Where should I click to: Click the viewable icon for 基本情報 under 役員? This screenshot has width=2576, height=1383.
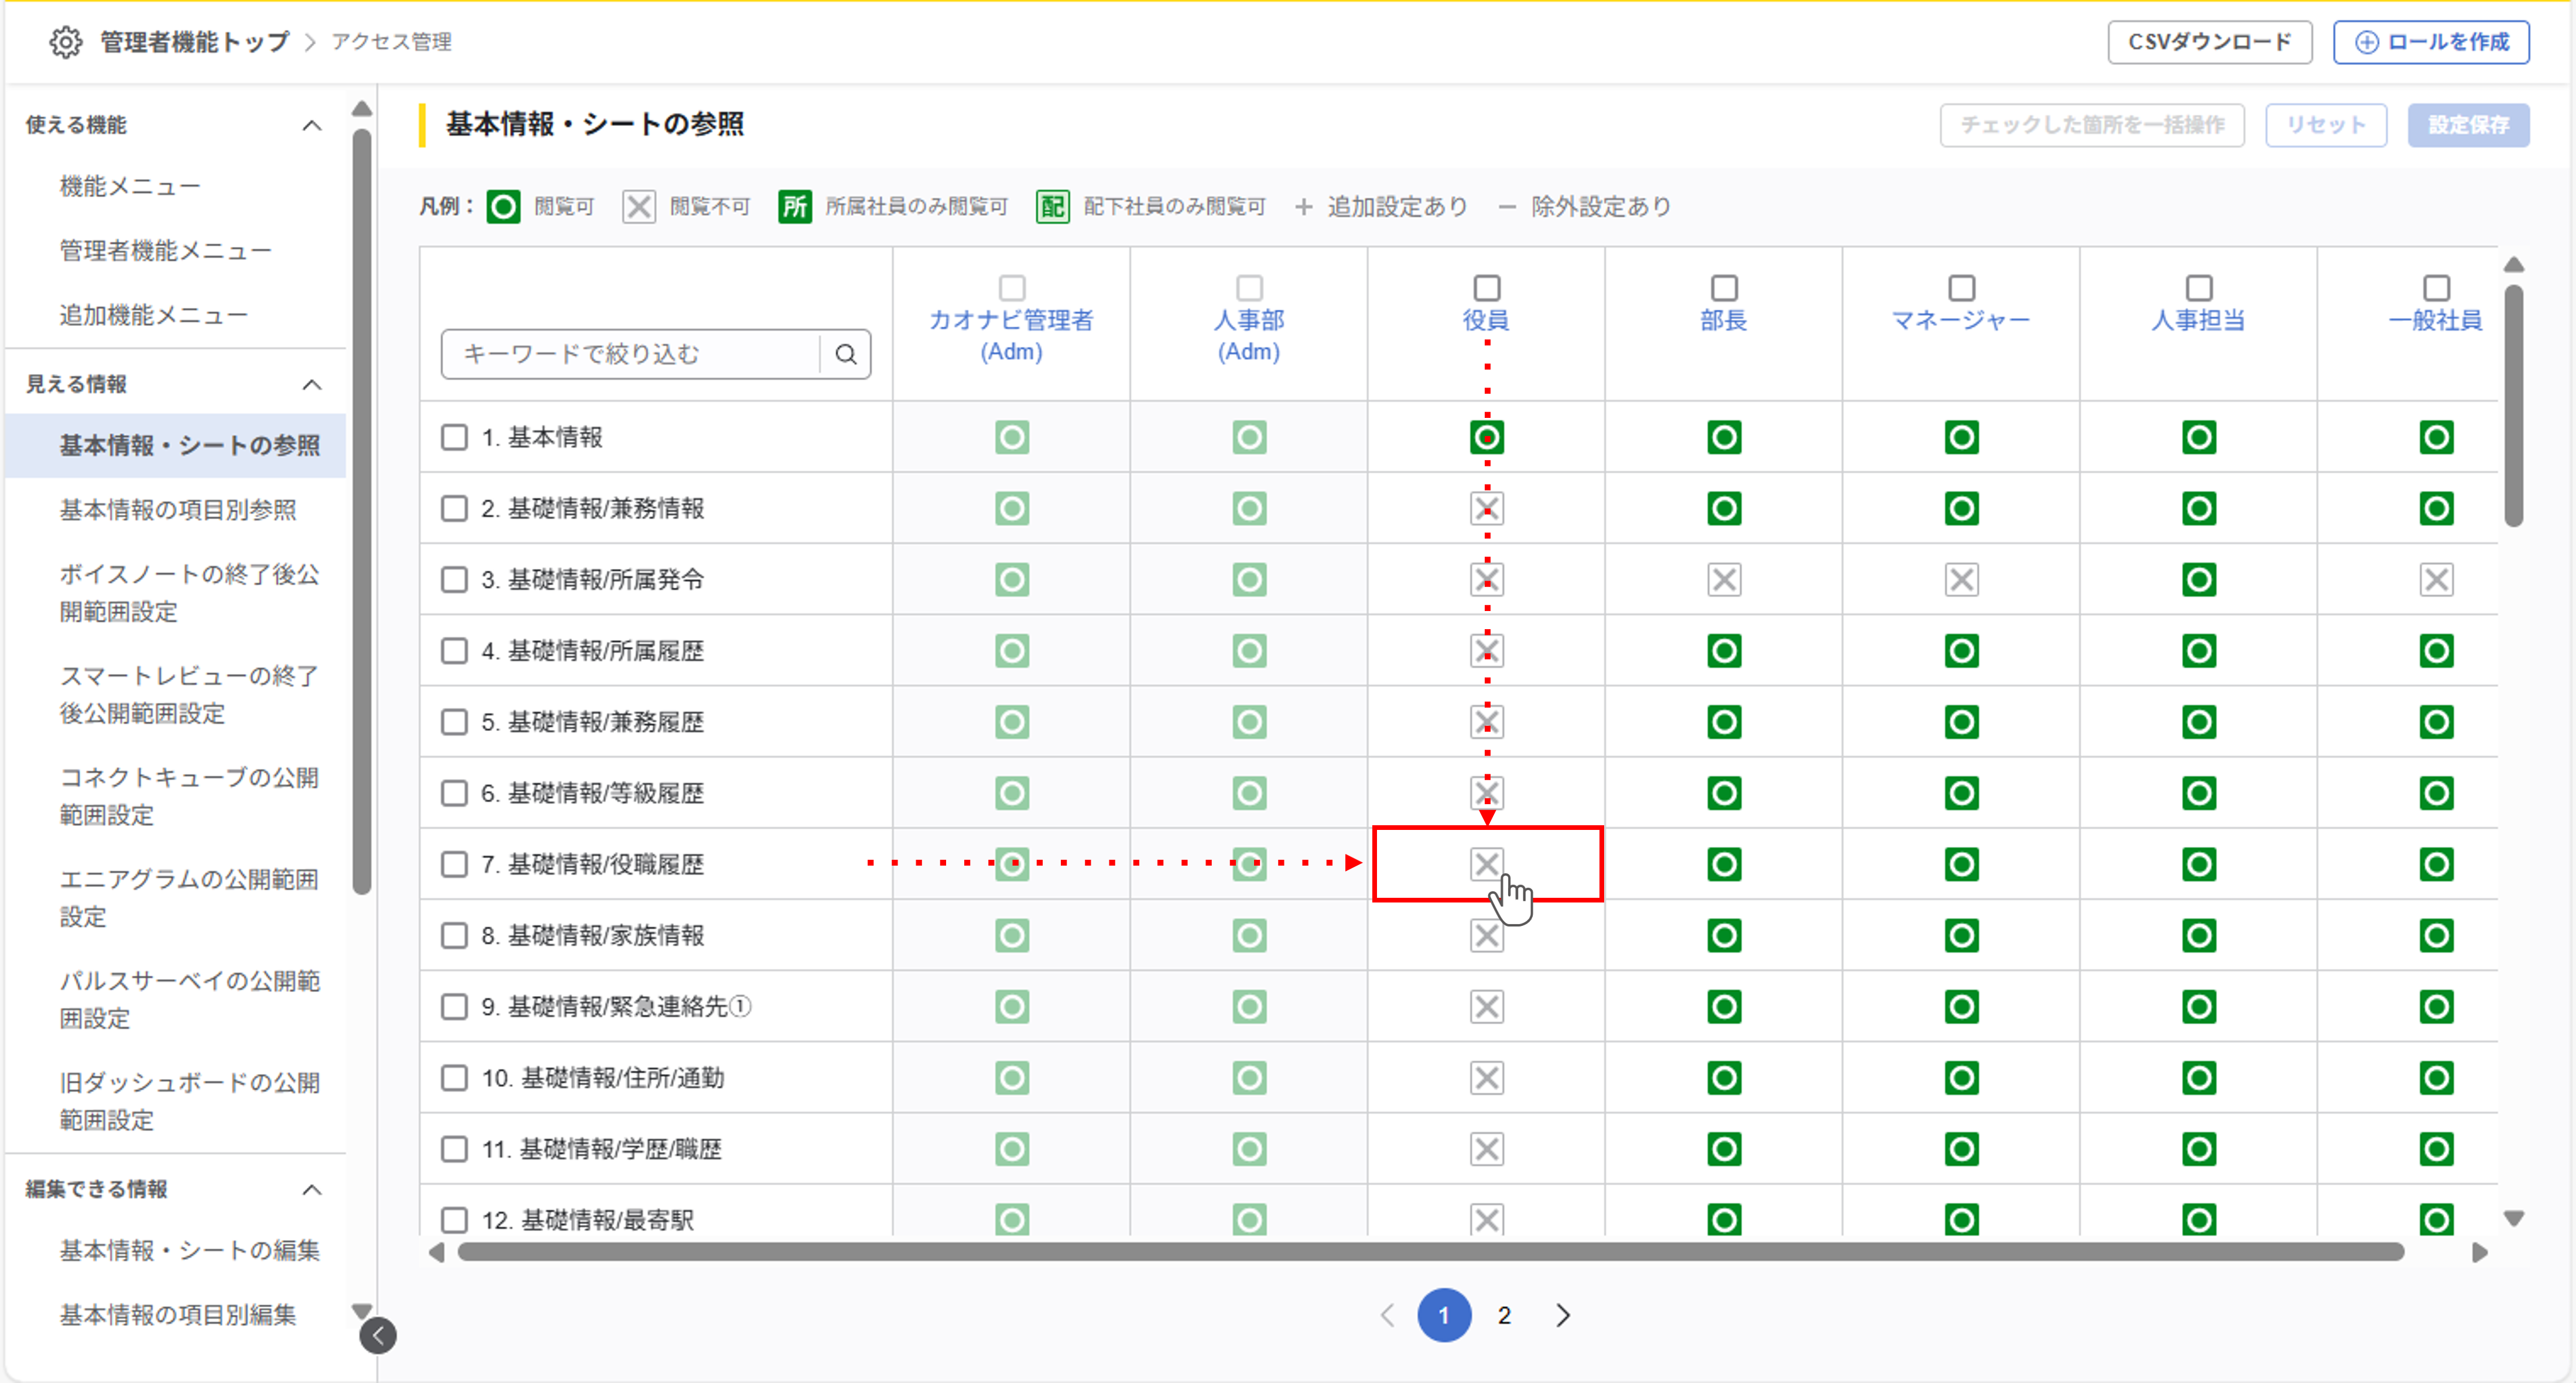pos(1486,437)
